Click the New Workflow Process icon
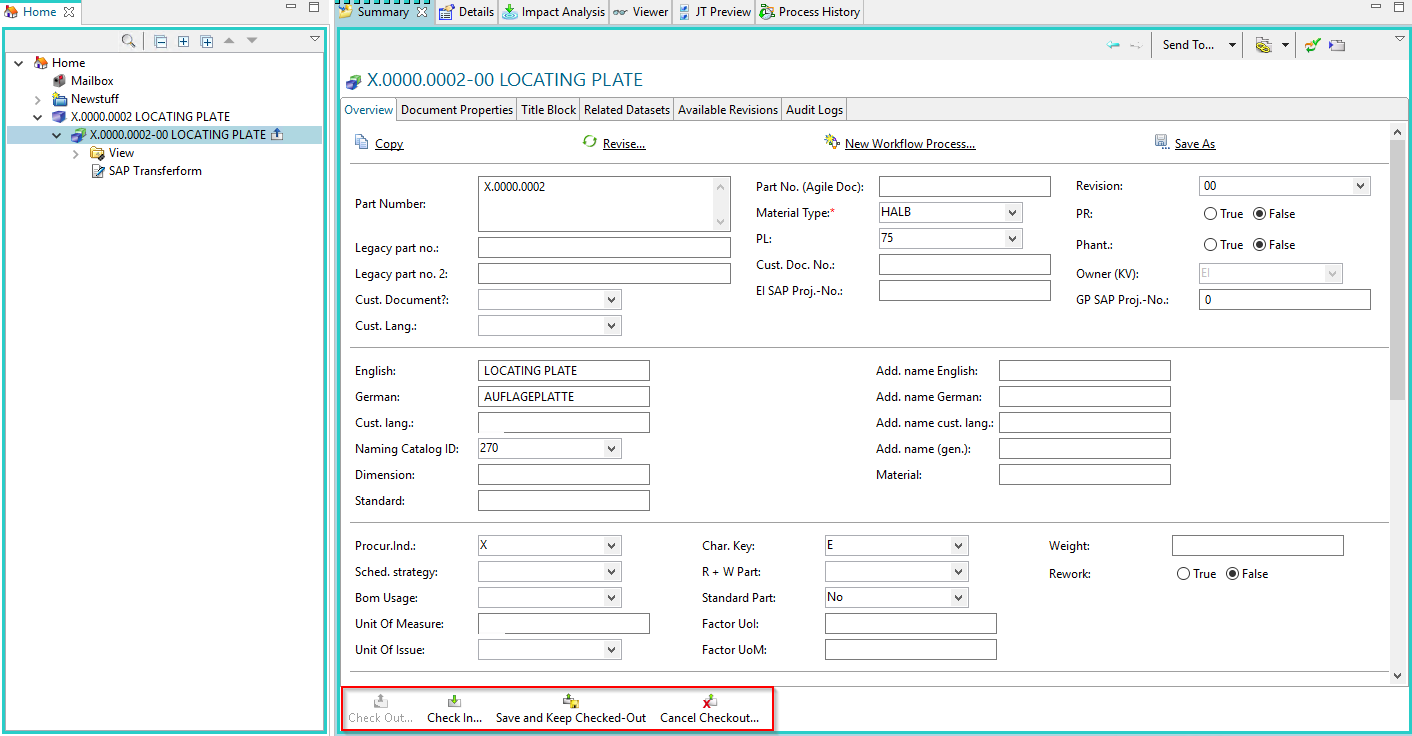The width and height of the screenshot is (1412, 736). (831, 143)
